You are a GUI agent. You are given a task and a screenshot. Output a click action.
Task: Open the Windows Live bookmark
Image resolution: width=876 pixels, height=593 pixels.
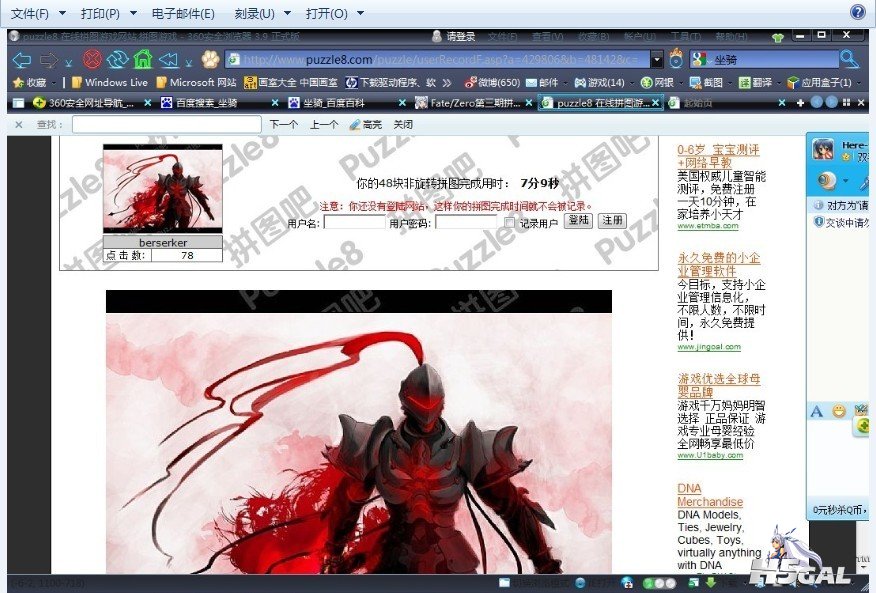(110, 83)
